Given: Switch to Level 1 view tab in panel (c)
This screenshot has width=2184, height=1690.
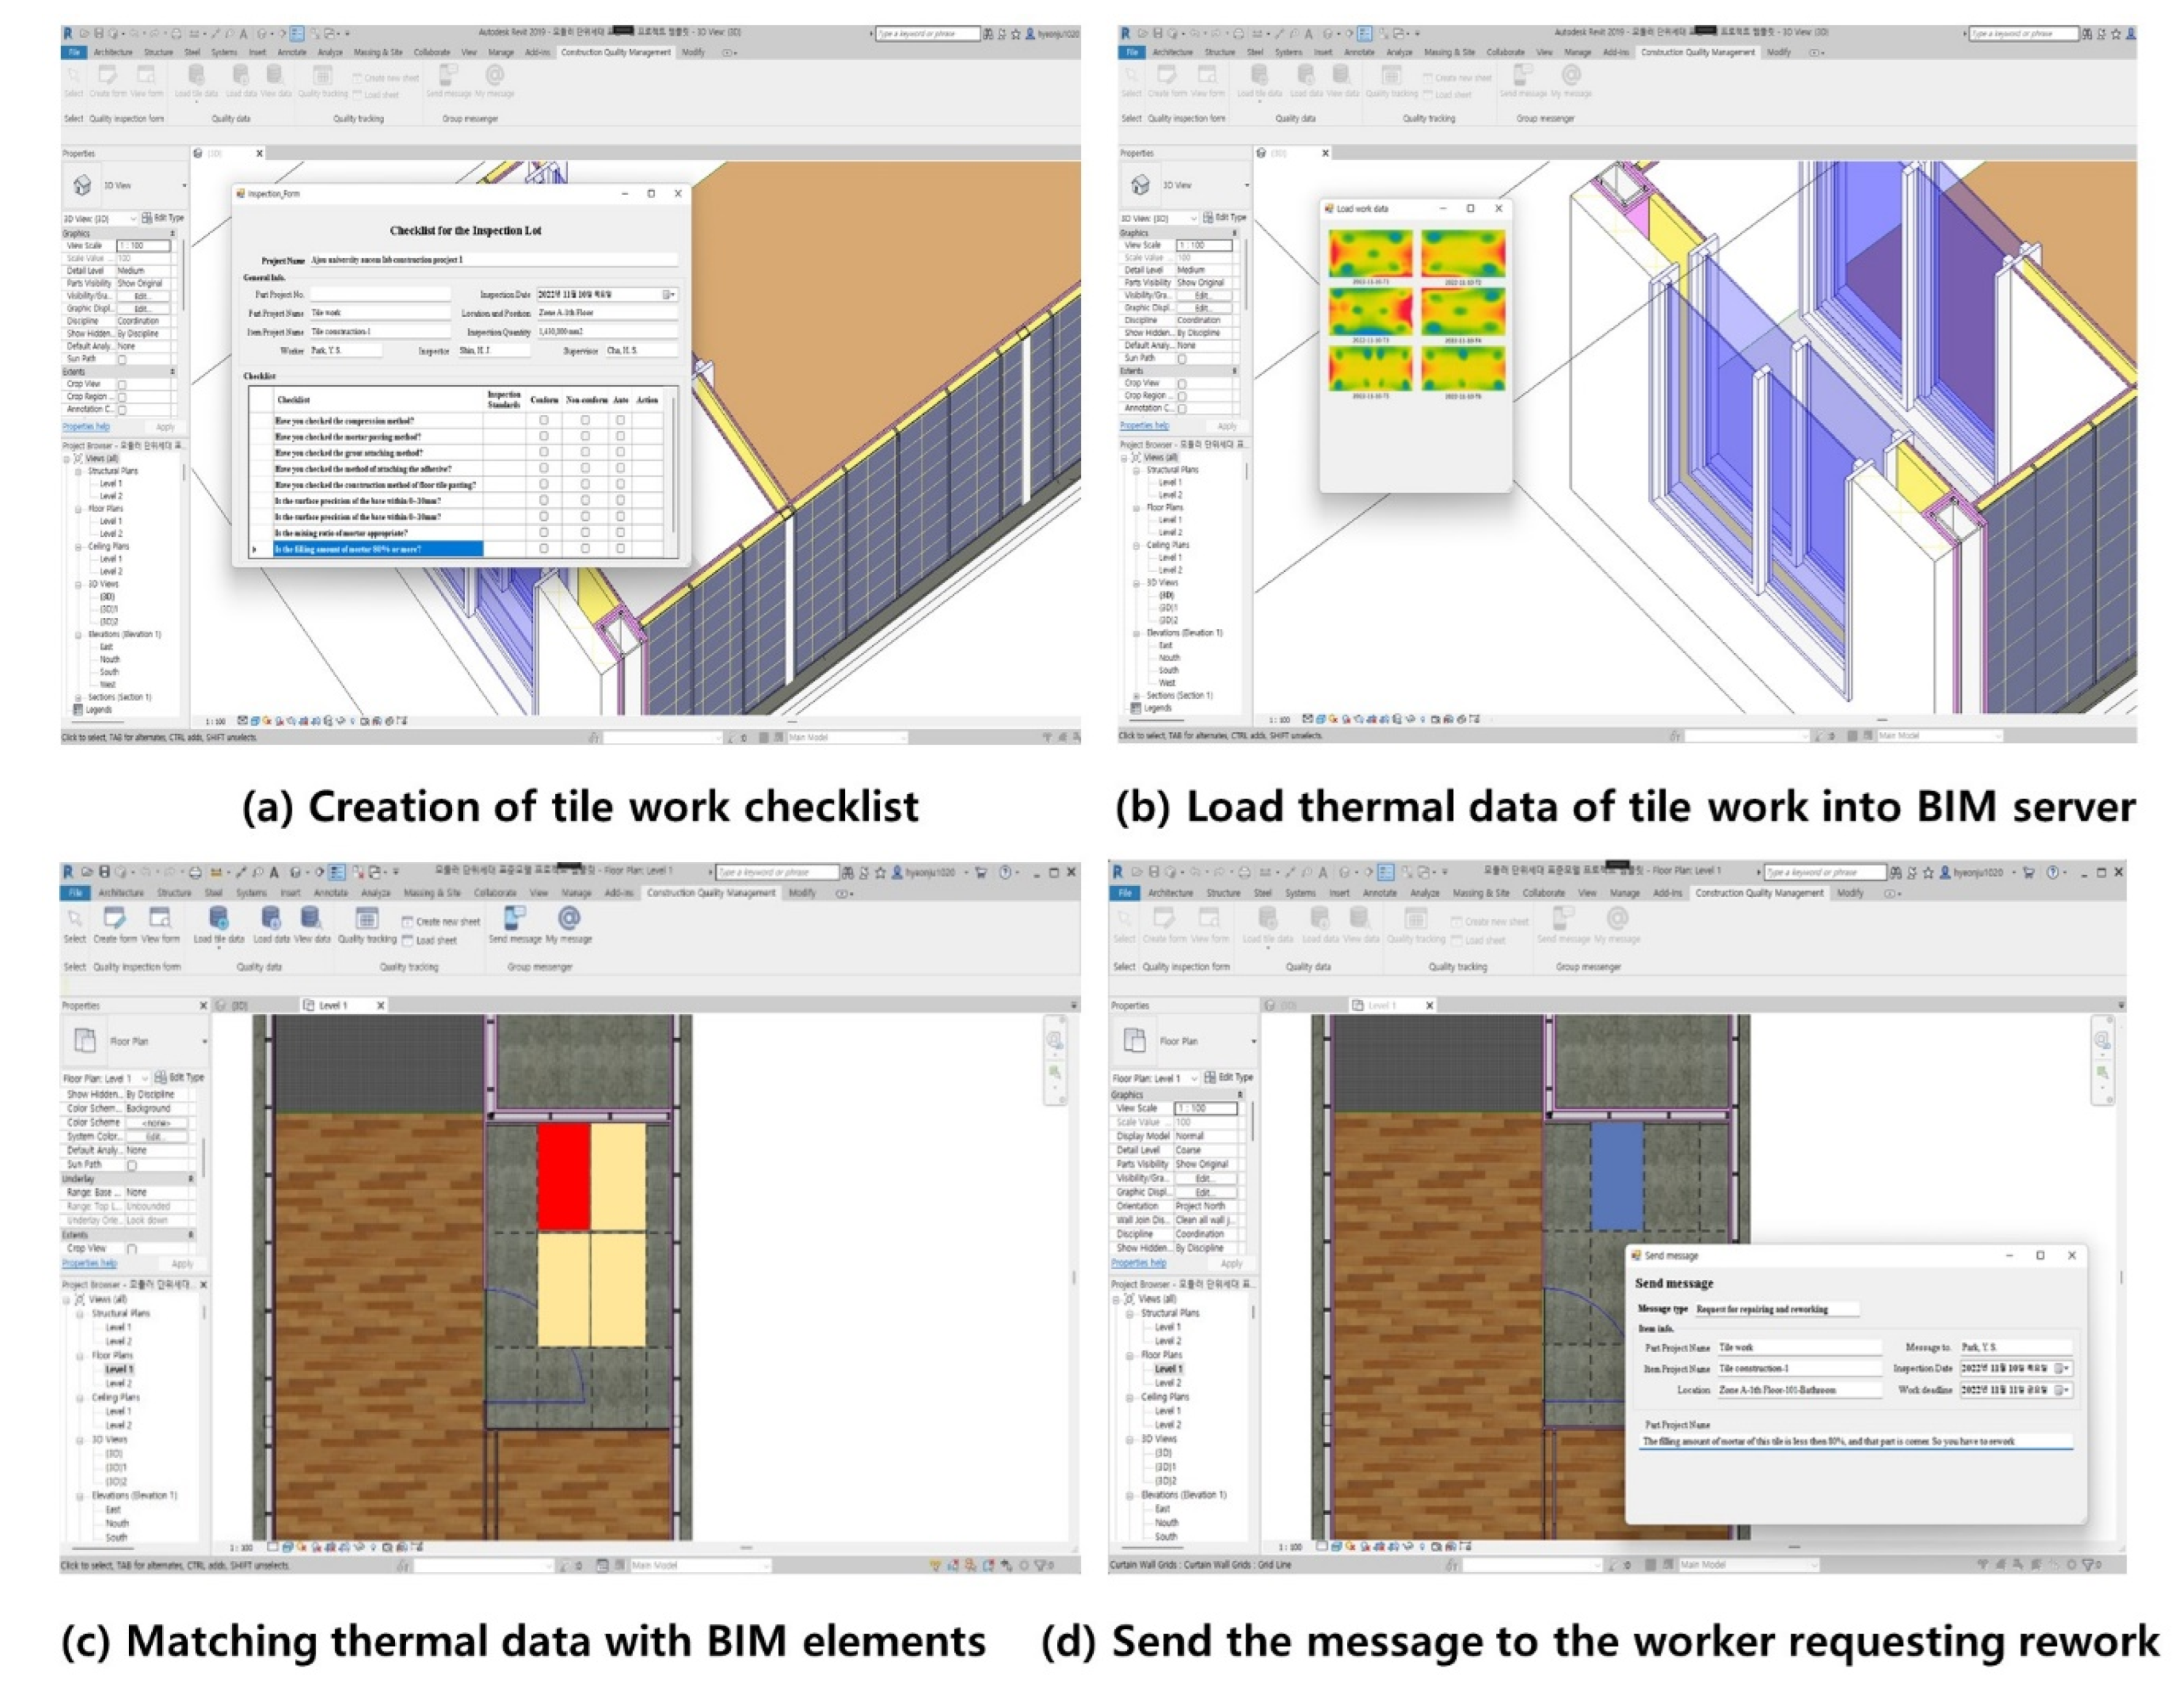Looking at the screenshot, I should [x=333, y=1005].
